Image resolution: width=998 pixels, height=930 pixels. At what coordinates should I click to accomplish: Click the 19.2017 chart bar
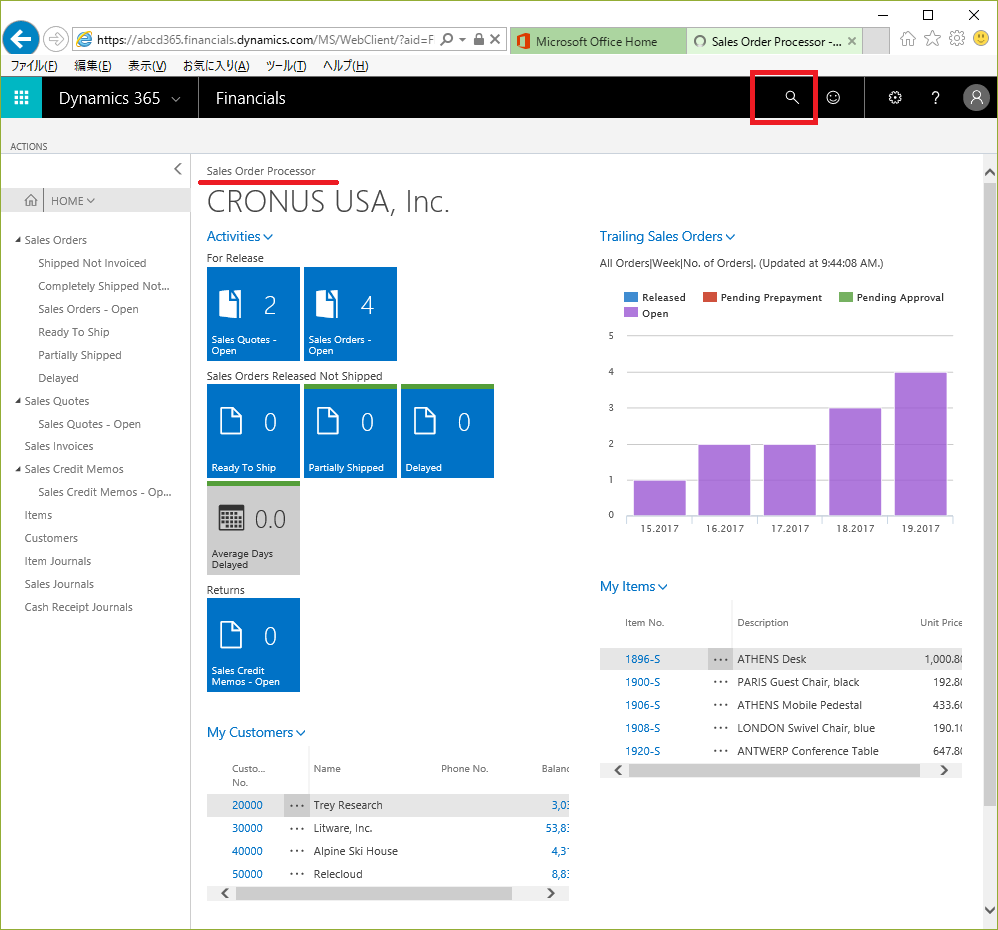[920, 444]
